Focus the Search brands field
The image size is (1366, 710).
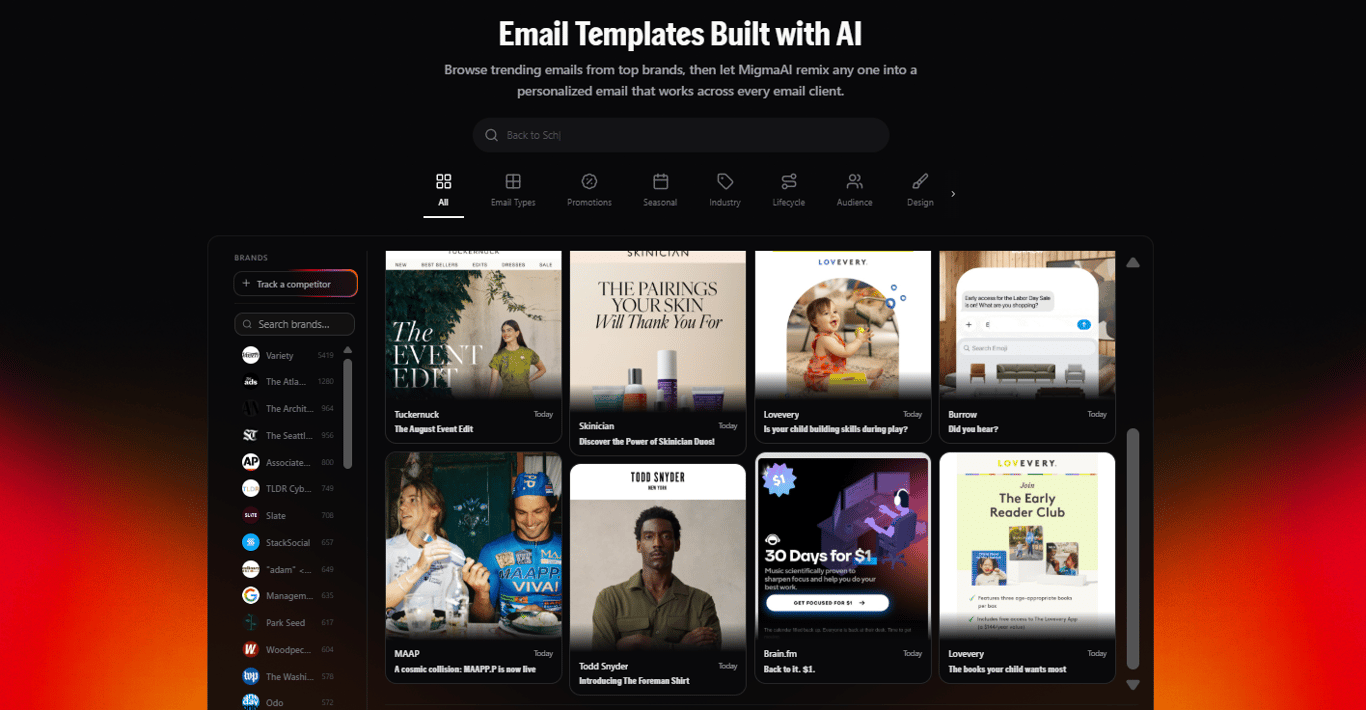click(x=295, y=324)
